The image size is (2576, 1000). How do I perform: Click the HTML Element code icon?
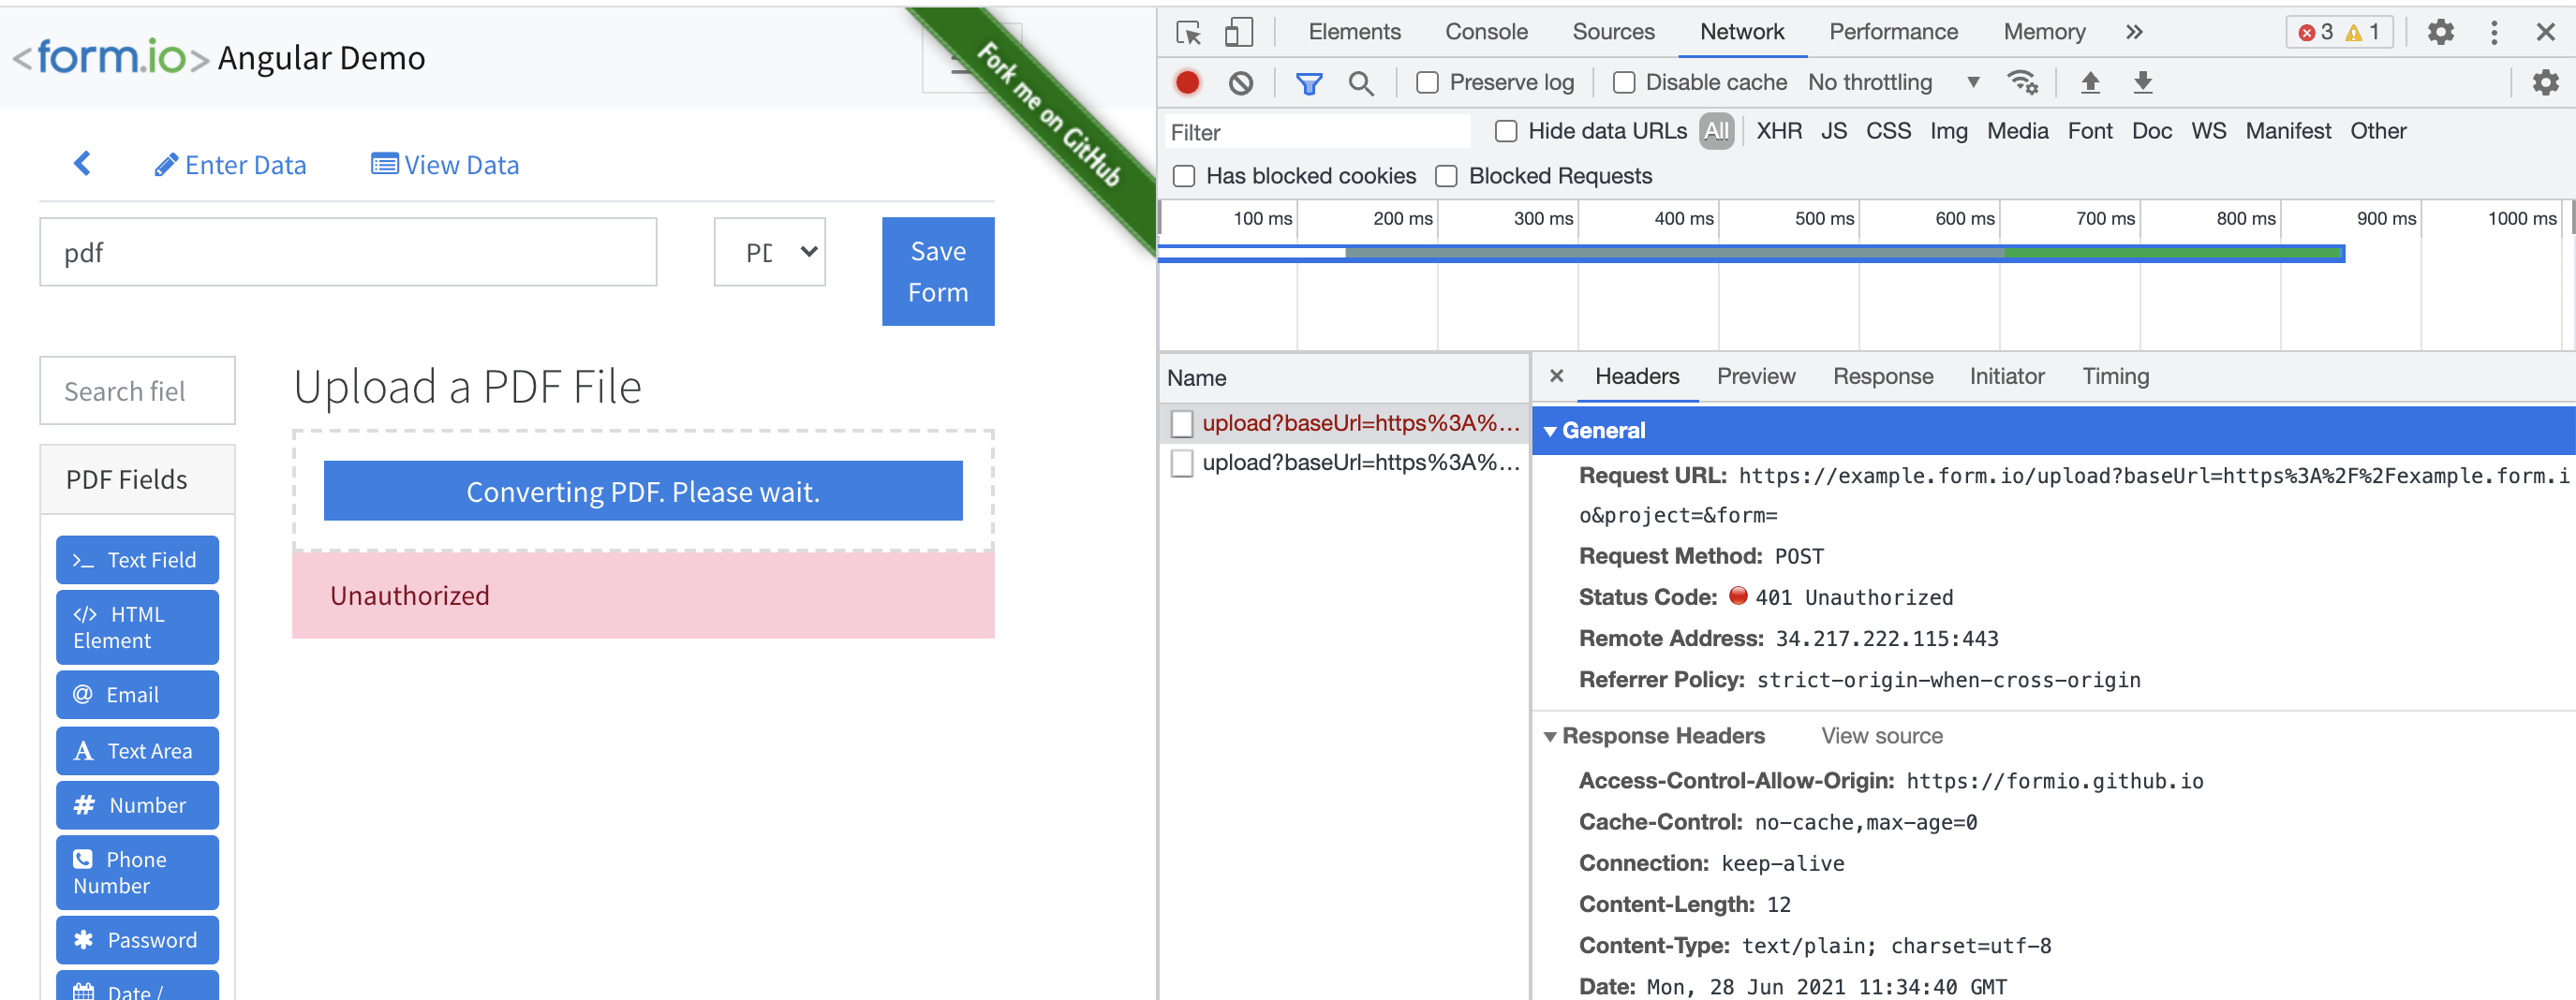point(85,614)
